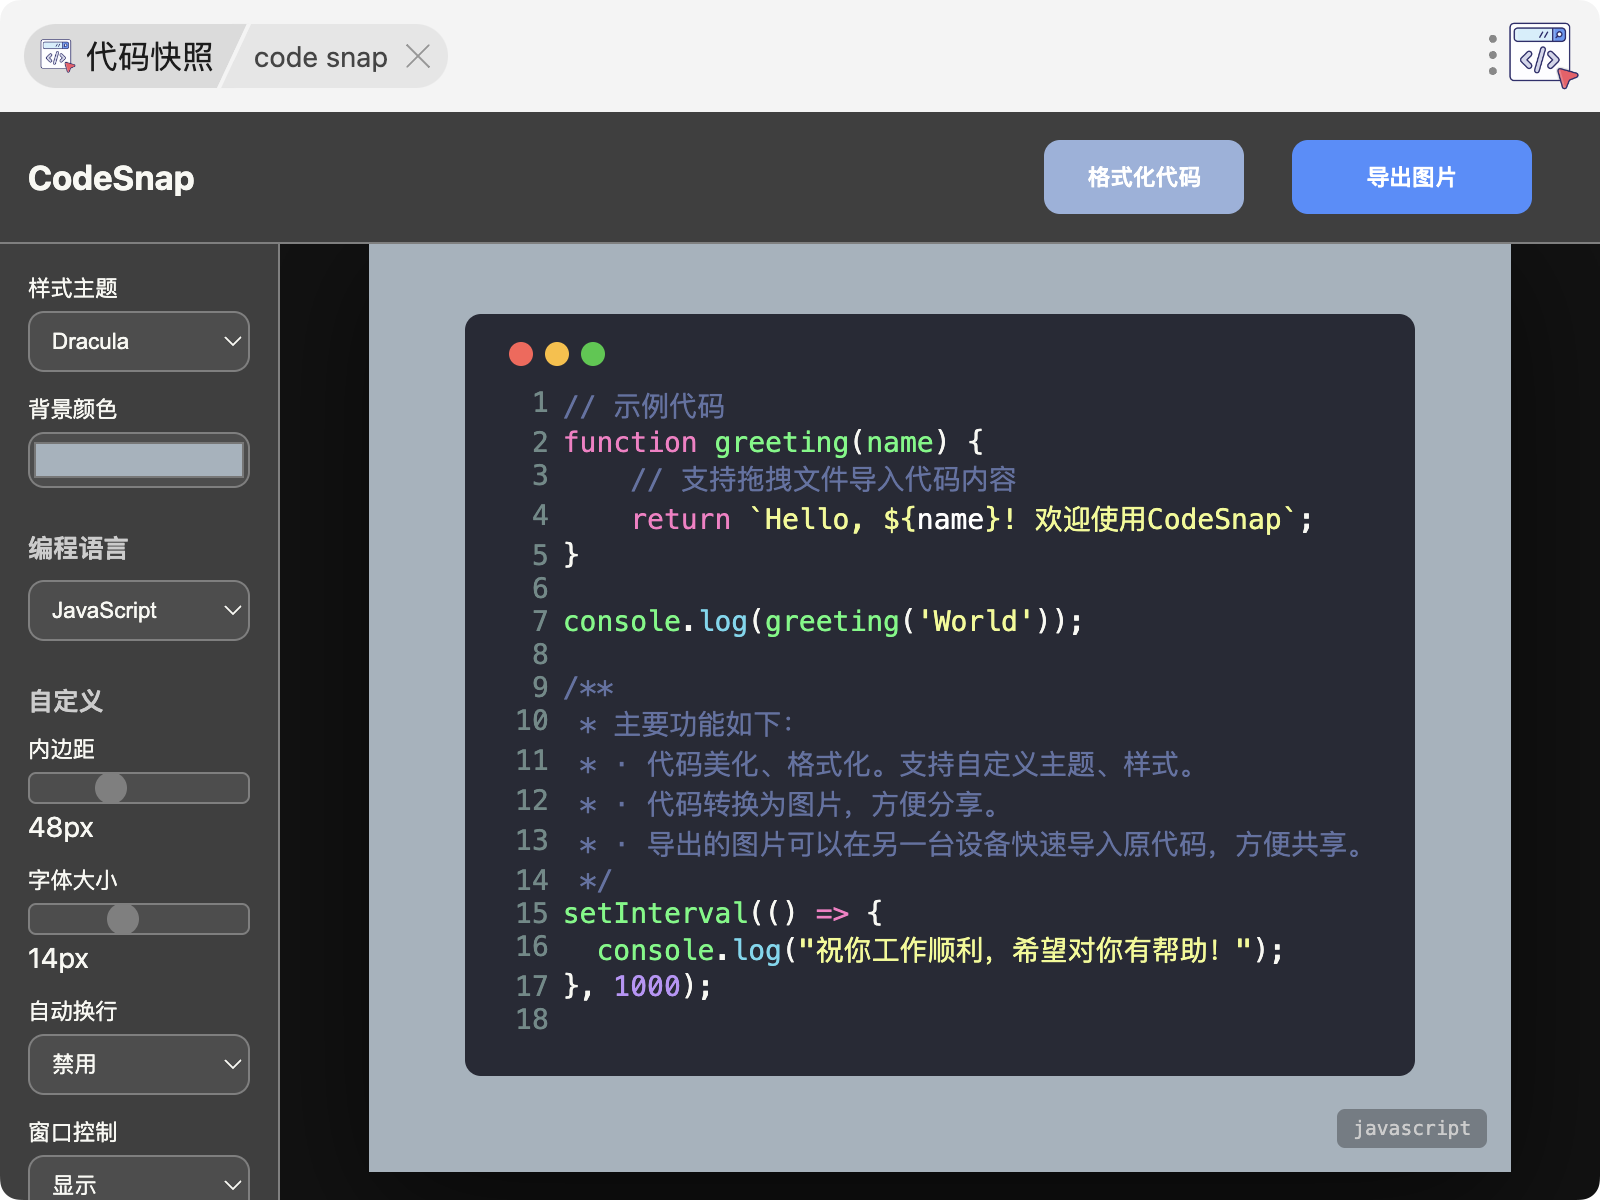
Task: Click the line containing 祝你工作顺利
Action: (940, 950)
